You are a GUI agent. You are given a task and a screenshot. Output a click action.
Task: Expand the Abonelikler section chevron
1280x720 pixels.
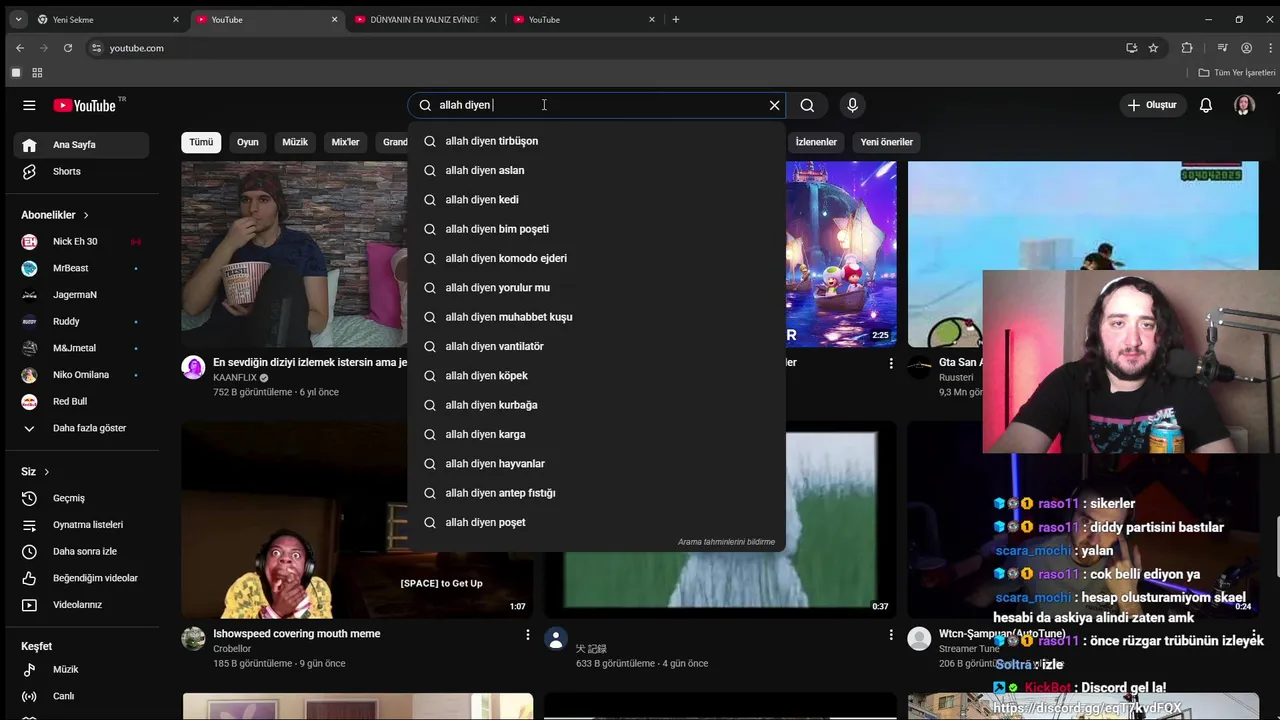(x=86, y=215)
